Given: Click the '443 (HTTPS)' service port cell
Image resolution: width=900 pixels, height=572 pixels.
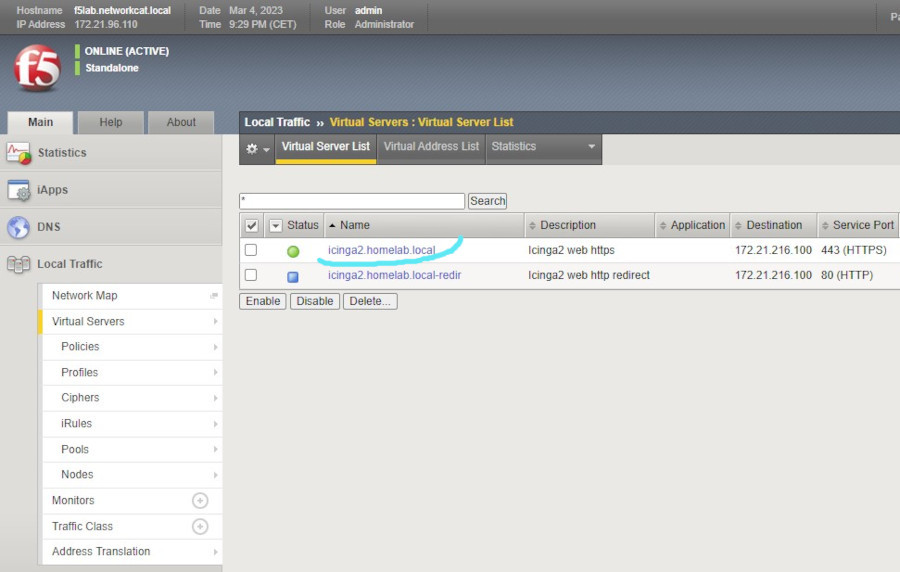Looking at the screenshot, I should click(854, 250).
